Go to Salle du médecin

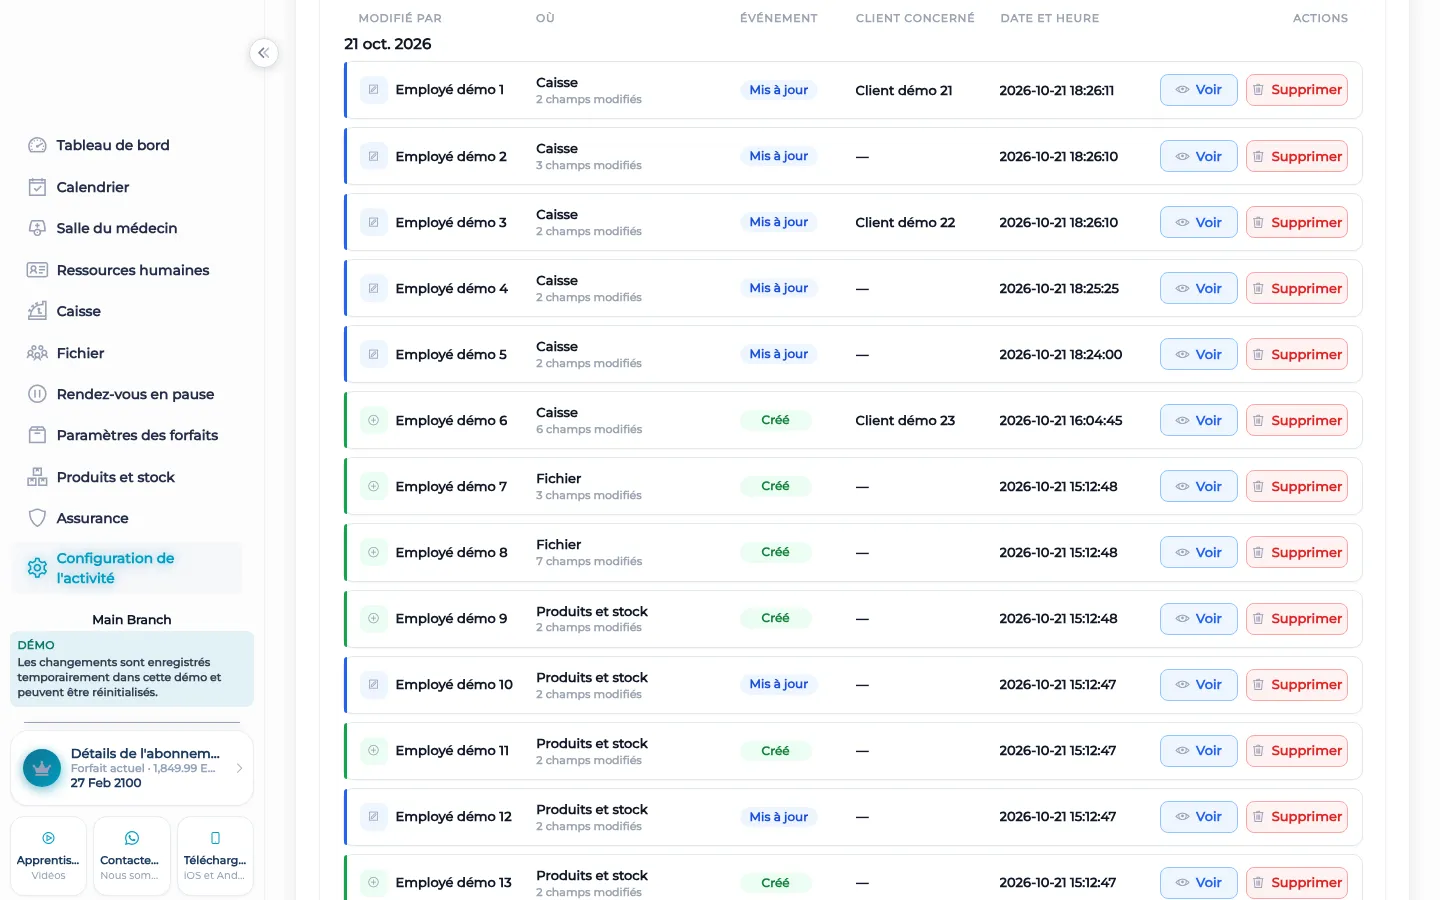coord(117,228)
